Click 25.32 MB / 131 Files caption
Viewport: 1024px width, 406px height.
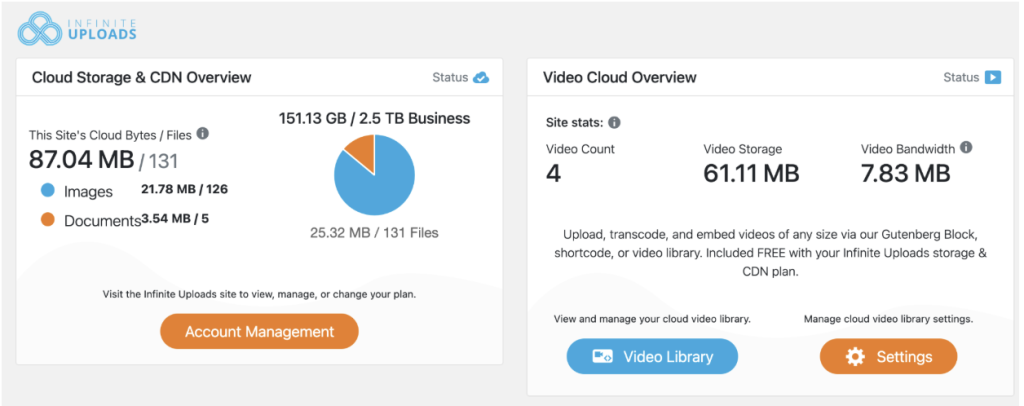(x=374, y=232)
